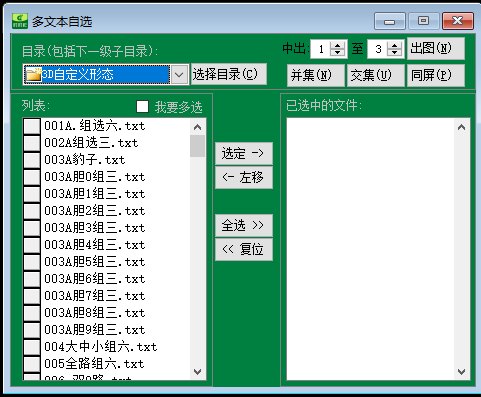Minimize the 多文本自选 window

390,22
